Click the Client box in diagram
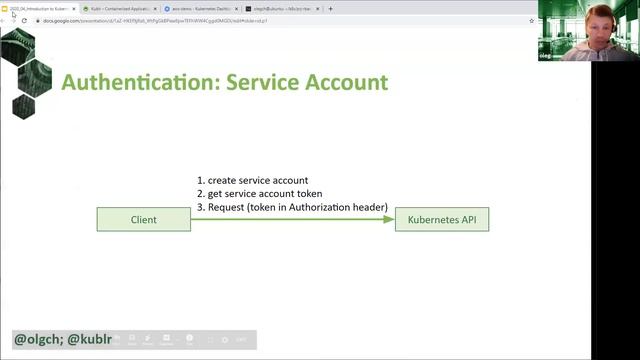Screen dimensions: 640x360 144,220
